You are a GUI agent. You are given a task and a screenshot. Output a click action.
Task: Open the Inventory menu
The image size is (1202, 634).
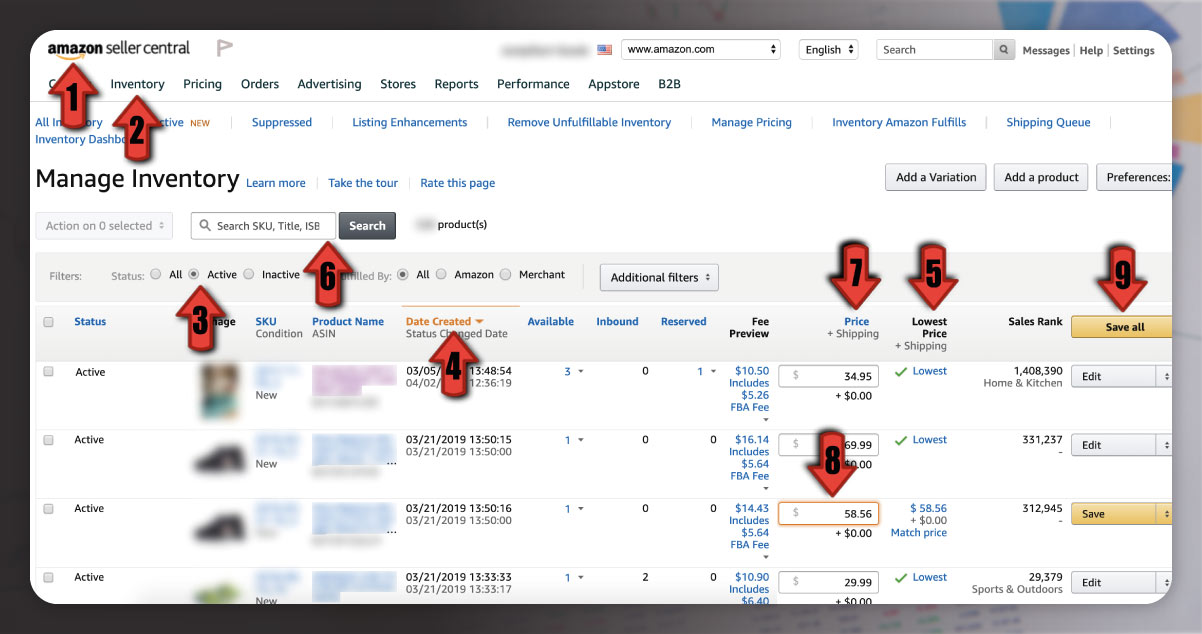[138, 84]
